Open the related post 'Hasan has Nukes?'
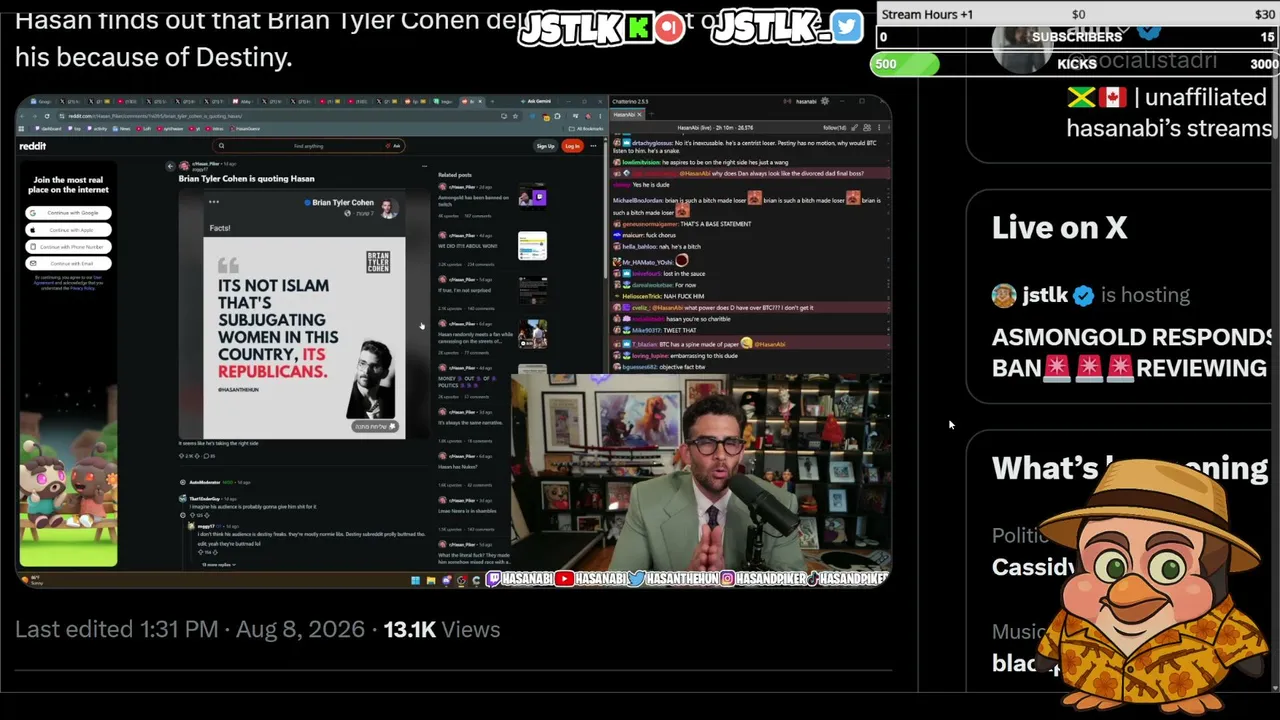The image size is (1280, 720). tap(458, 467)
